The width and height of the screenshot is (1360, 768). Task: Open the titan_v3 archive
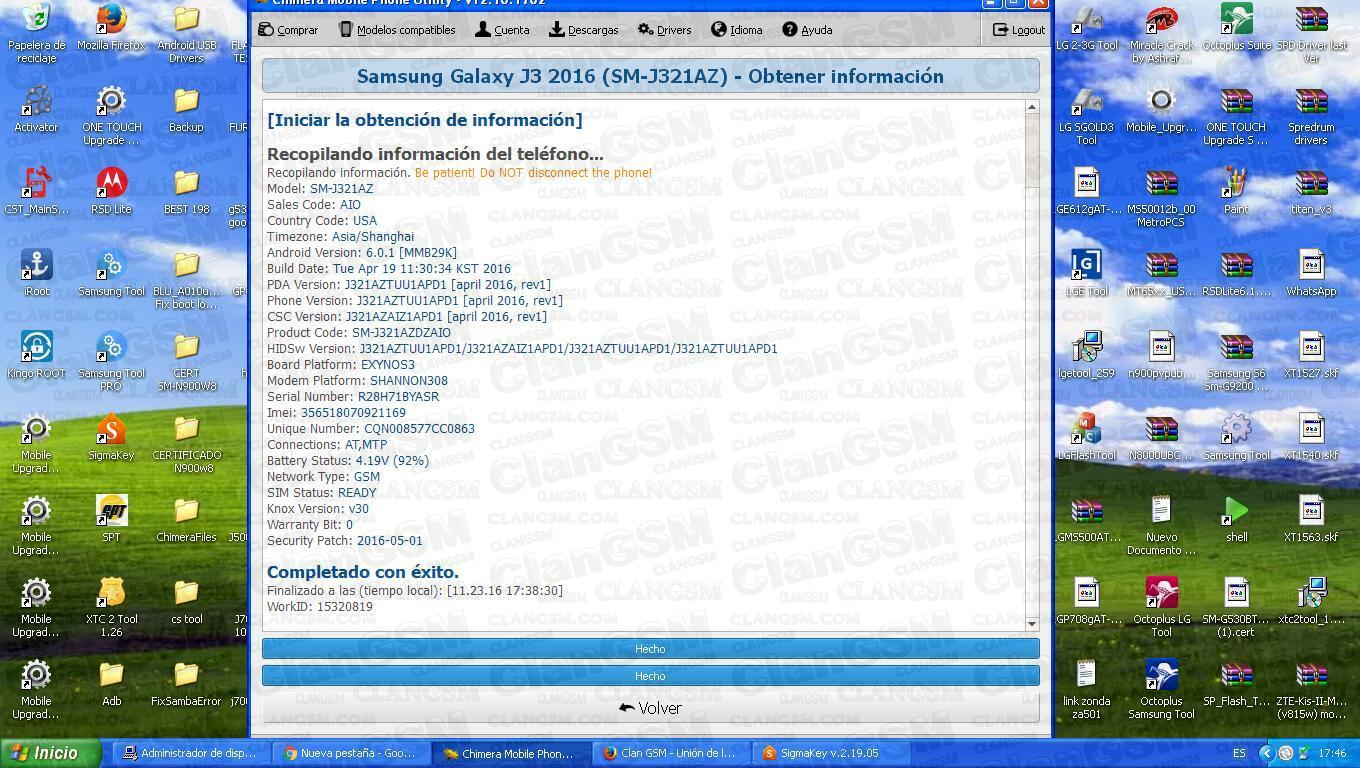[x=1311, y=191]
